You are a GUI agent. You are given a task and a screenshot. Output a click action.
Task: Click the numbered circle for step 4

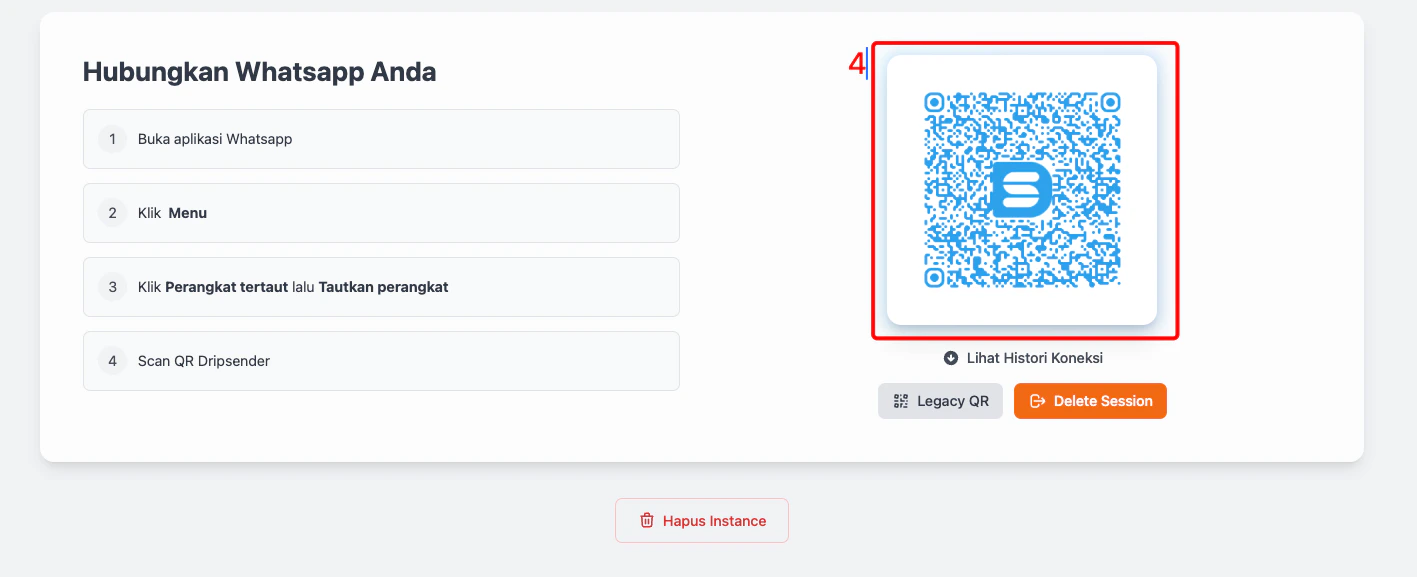[x=111, y=361]
